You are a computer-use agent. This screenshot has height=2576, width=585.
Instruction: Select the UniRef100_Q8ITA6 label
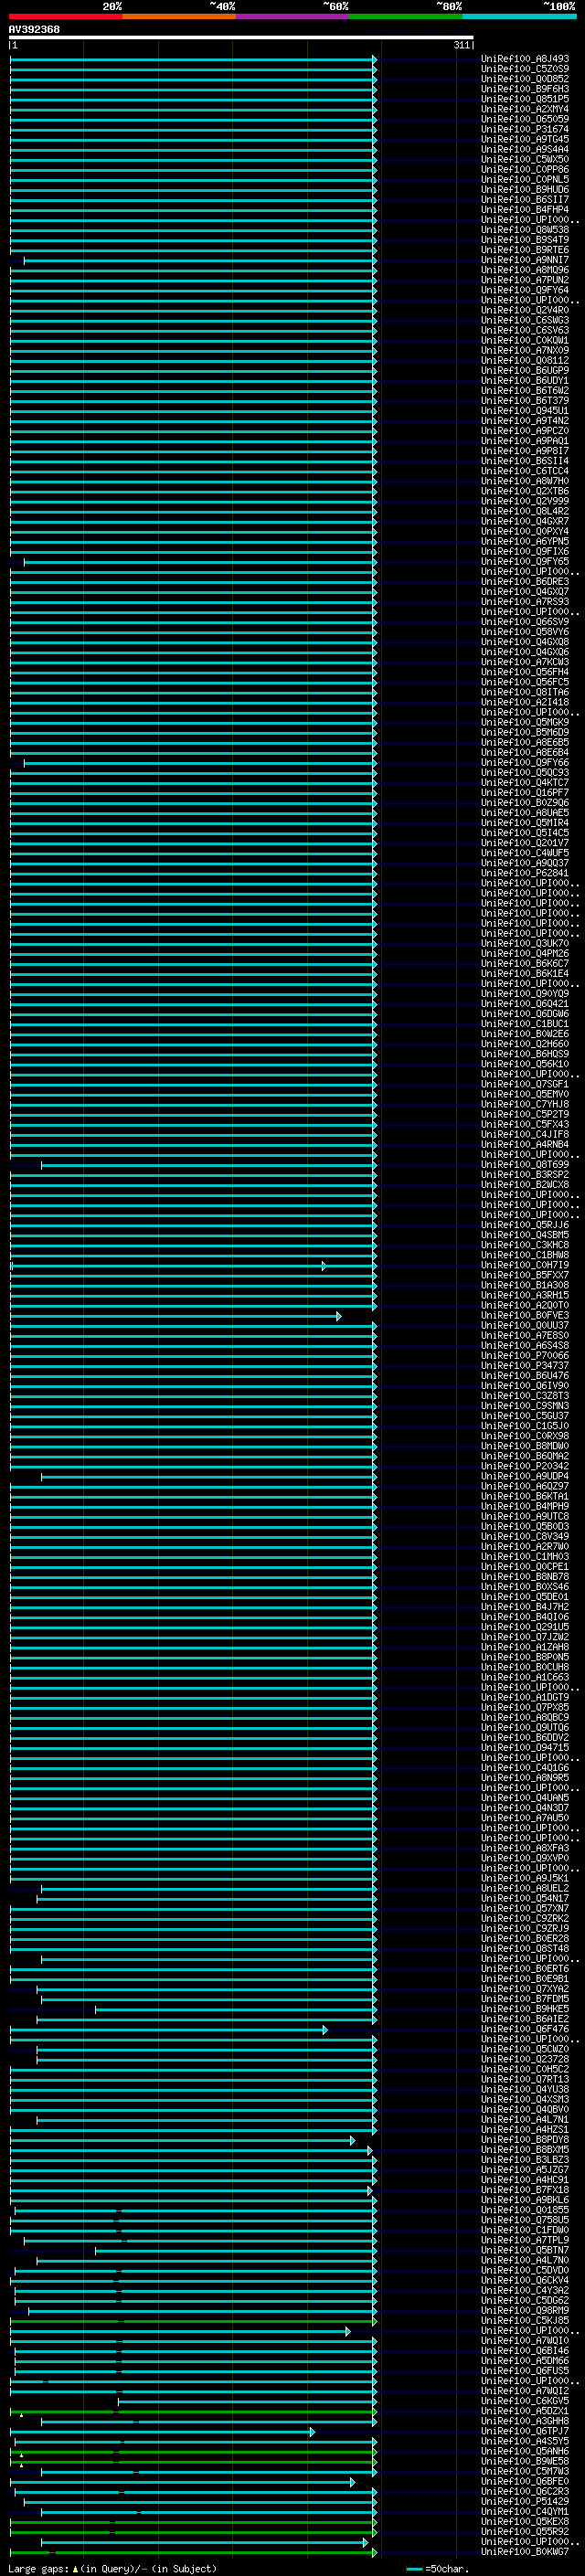(x=525, y=692)
